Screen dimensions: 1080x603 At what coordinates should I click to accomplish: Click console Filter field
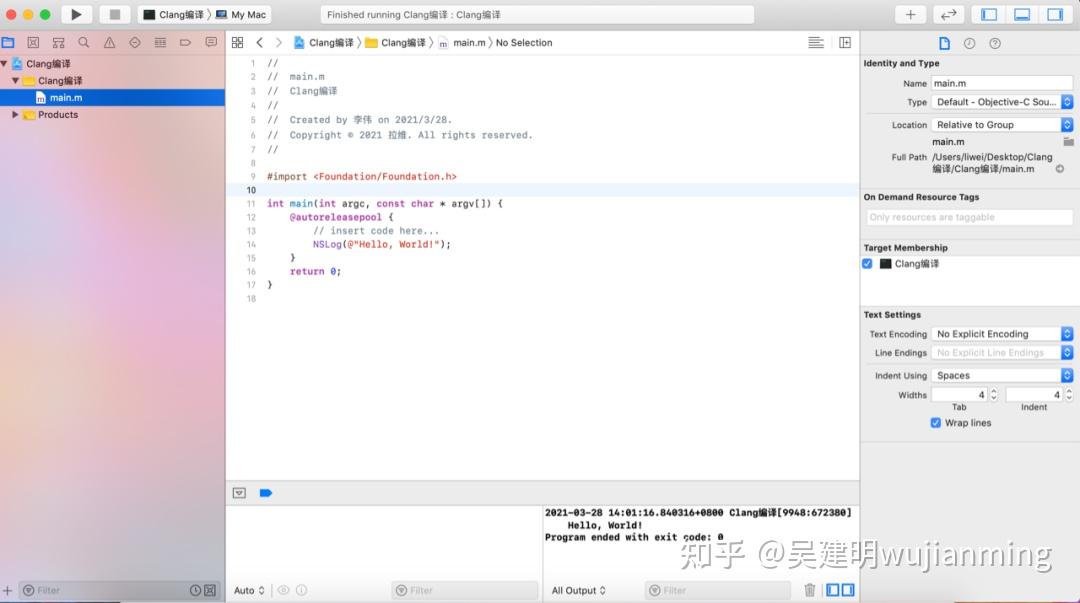click(718, 591)
